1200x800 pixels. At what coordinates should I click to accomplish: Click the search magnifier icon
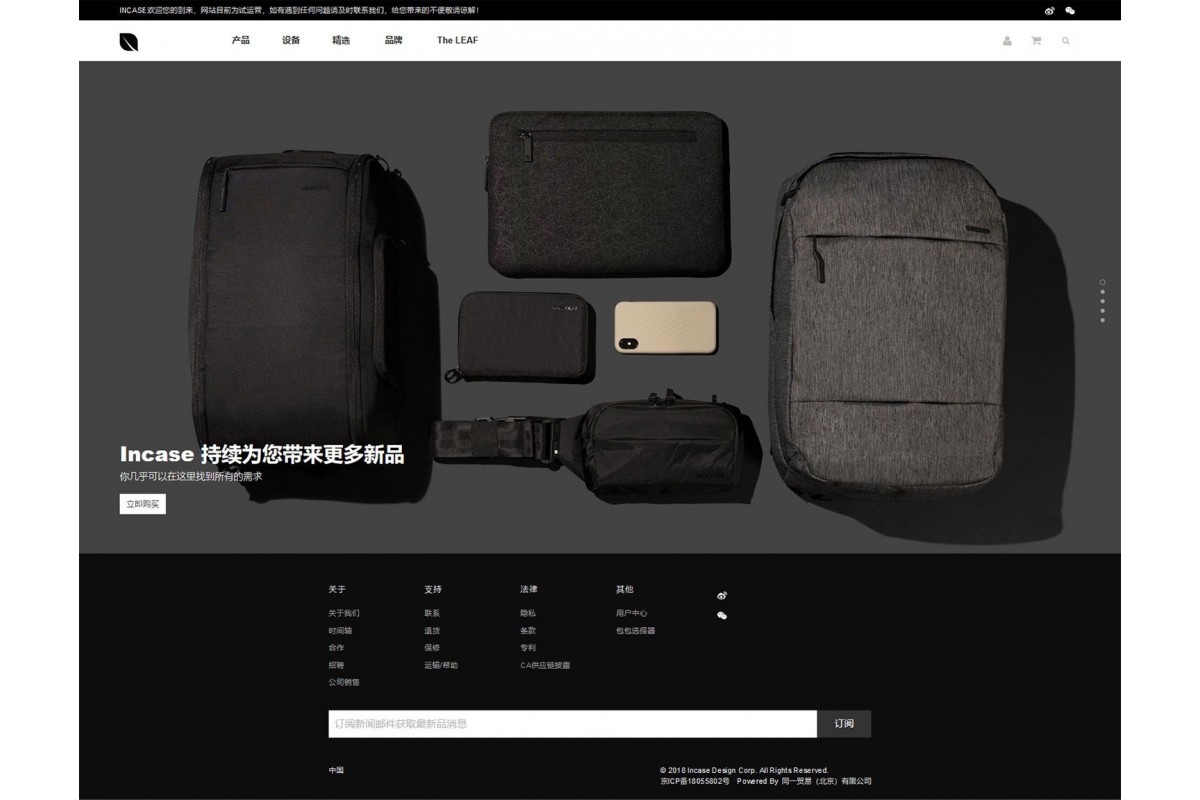pyautogui.click(x=1066, y=41)
